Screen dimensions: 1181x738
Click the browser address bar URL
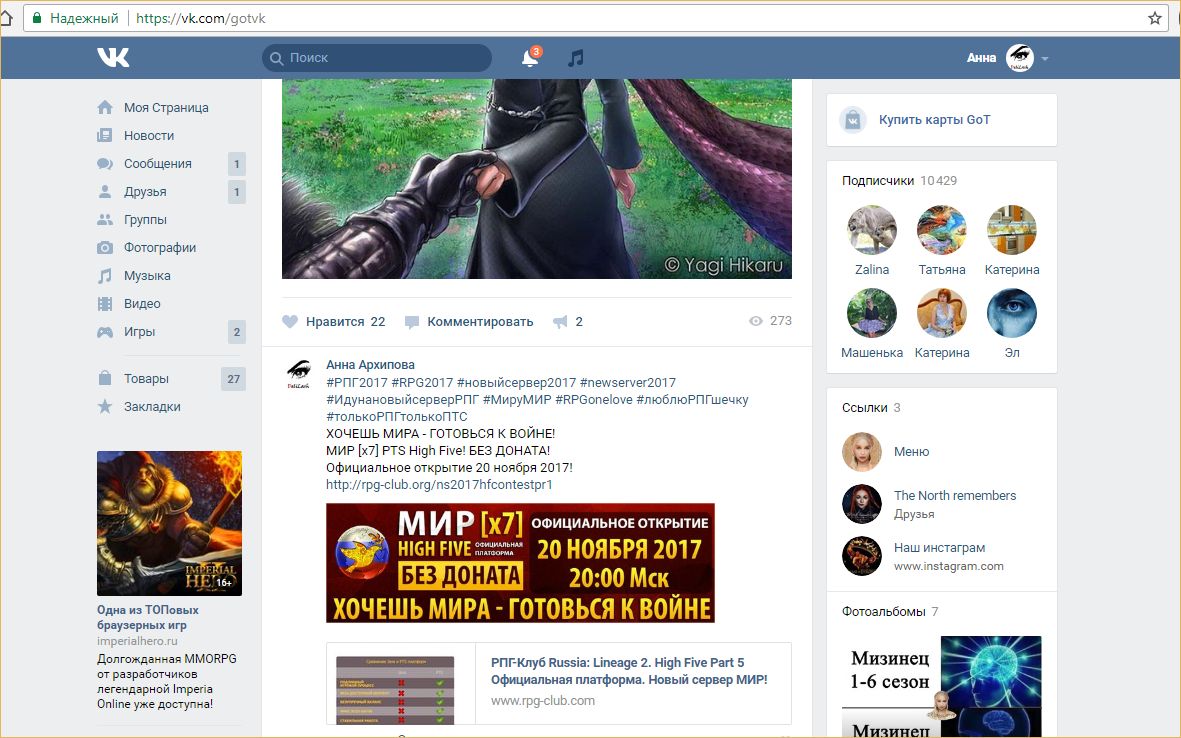(200, 18)
